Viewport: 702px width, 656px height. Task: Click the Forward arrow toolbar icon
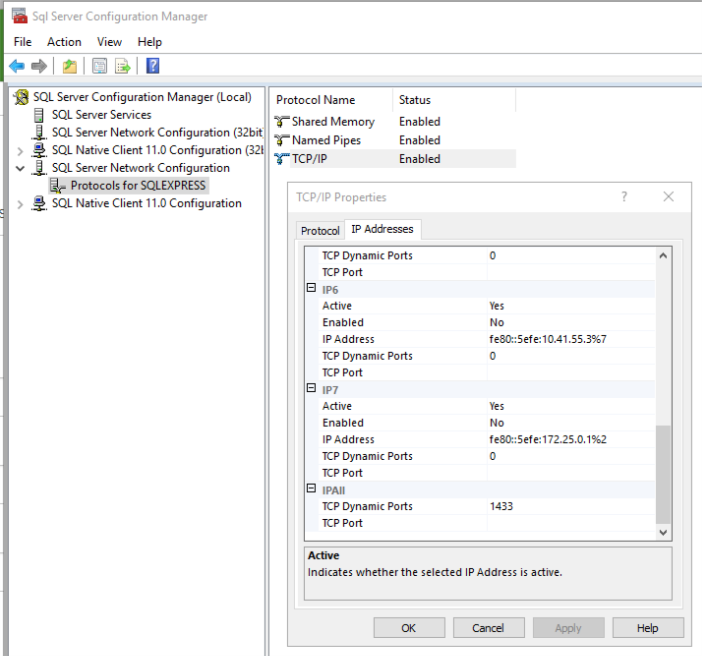coord(39,66)
